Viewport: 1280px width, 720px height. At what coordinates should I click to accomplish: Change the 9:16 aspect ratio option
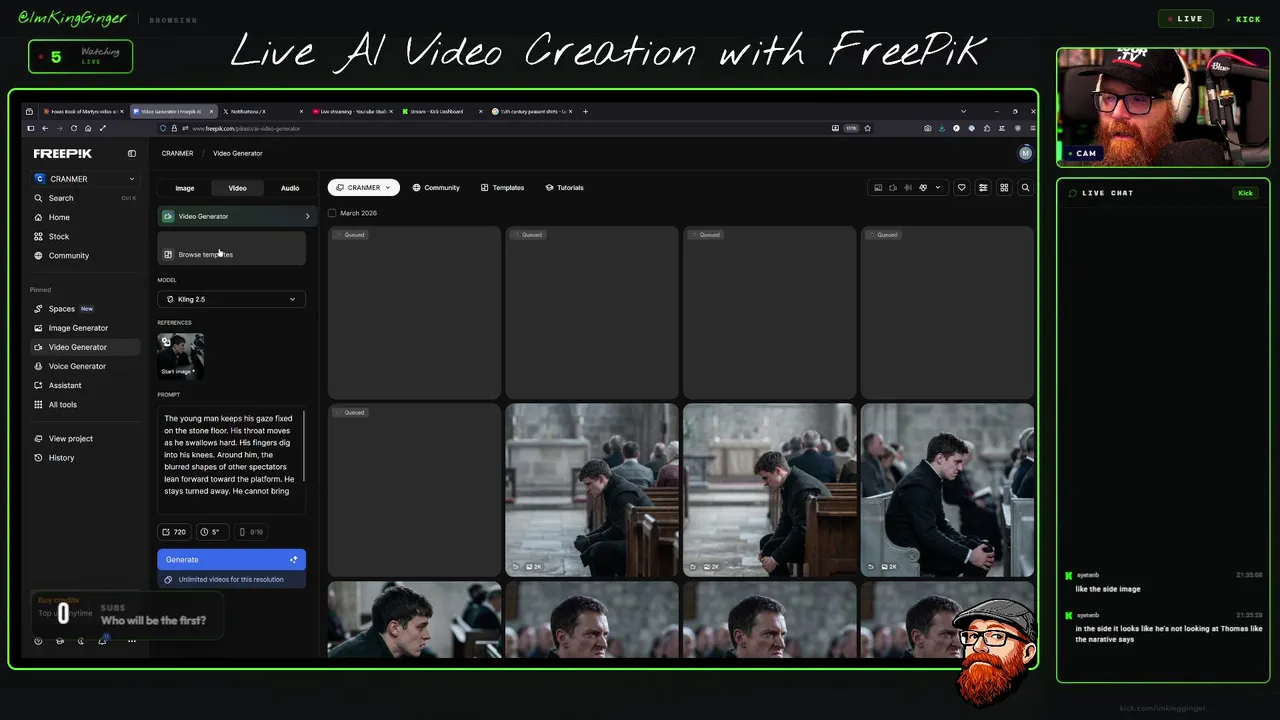(x=252, y=532)
